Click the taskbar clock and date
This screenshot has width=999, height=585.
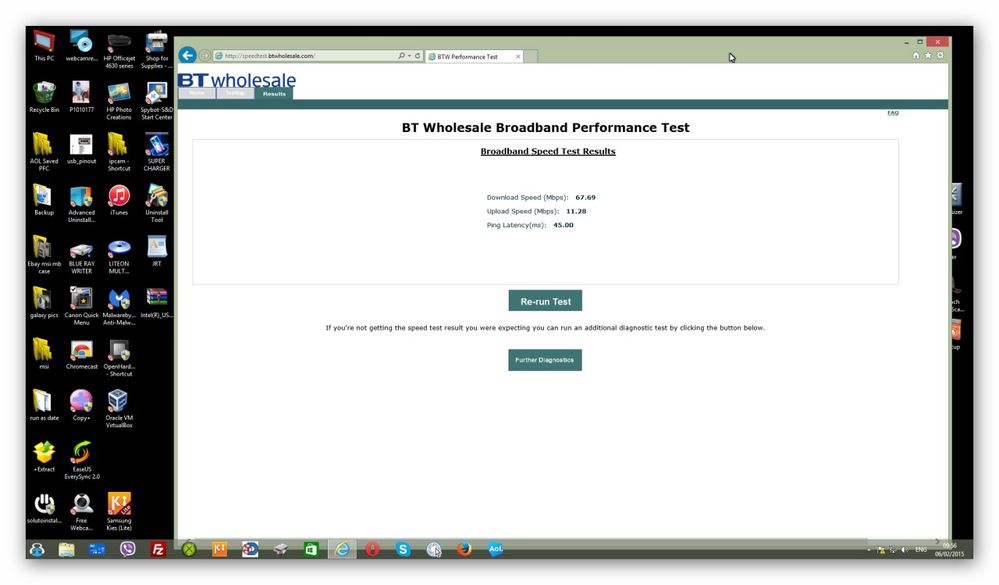pos(949,550)
